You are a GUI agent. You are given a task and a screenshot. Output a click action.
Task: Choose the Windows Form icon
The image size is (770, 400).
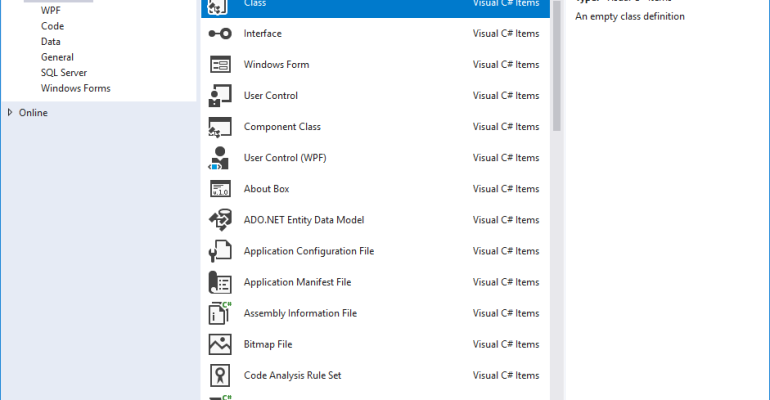[x=220, y=64]
